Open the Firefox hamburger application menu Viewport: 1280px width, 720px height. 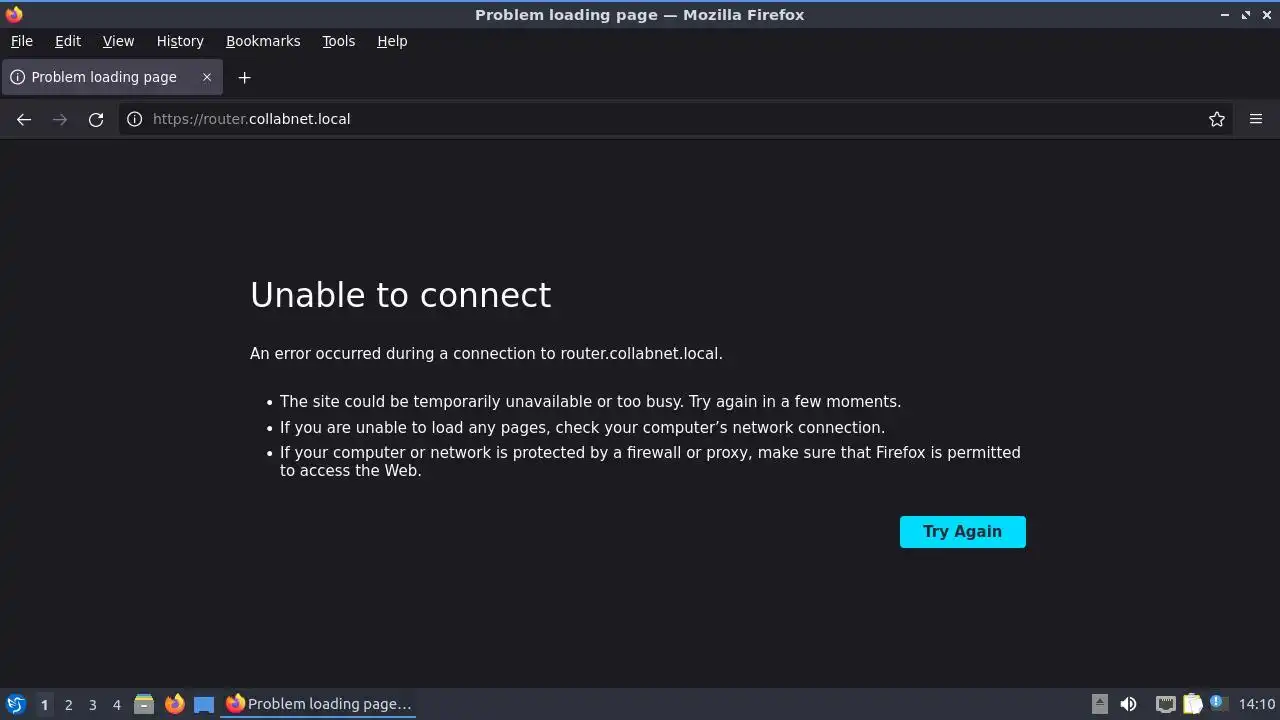click(x=1256, y=119)
